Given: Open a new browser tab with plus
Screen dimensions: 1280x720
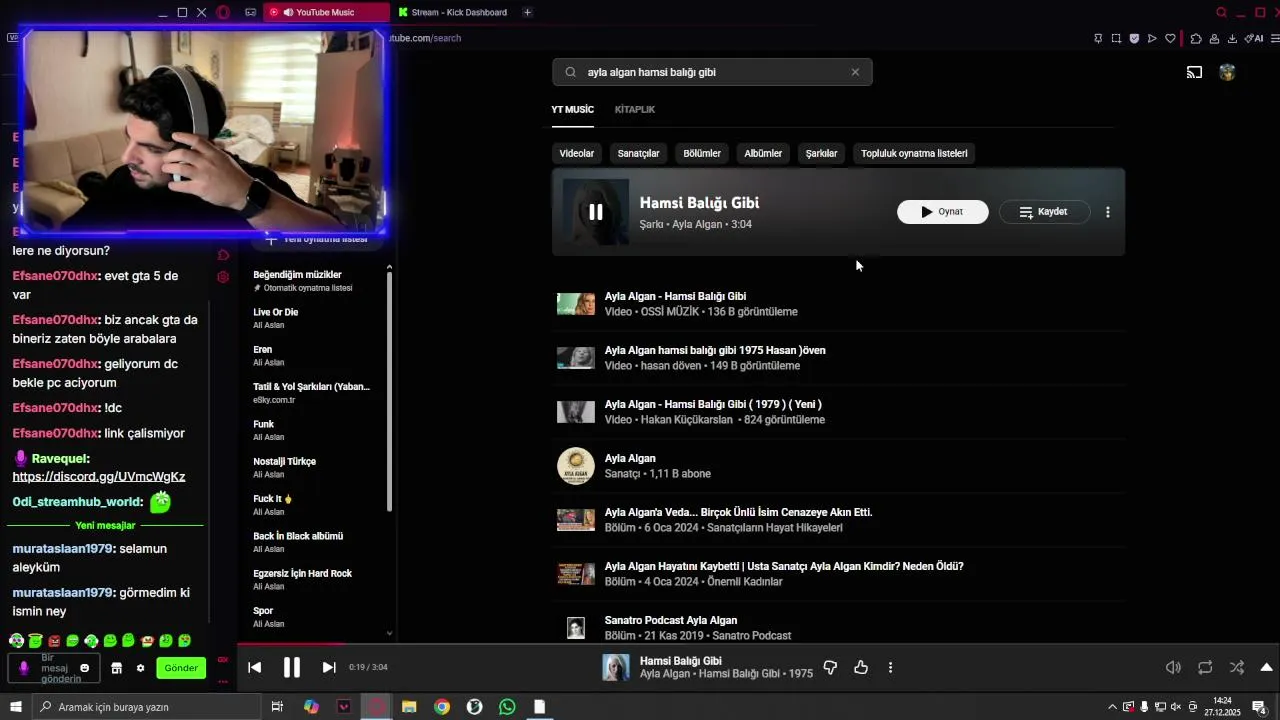Looking at the screenshot, I should 527,12.
